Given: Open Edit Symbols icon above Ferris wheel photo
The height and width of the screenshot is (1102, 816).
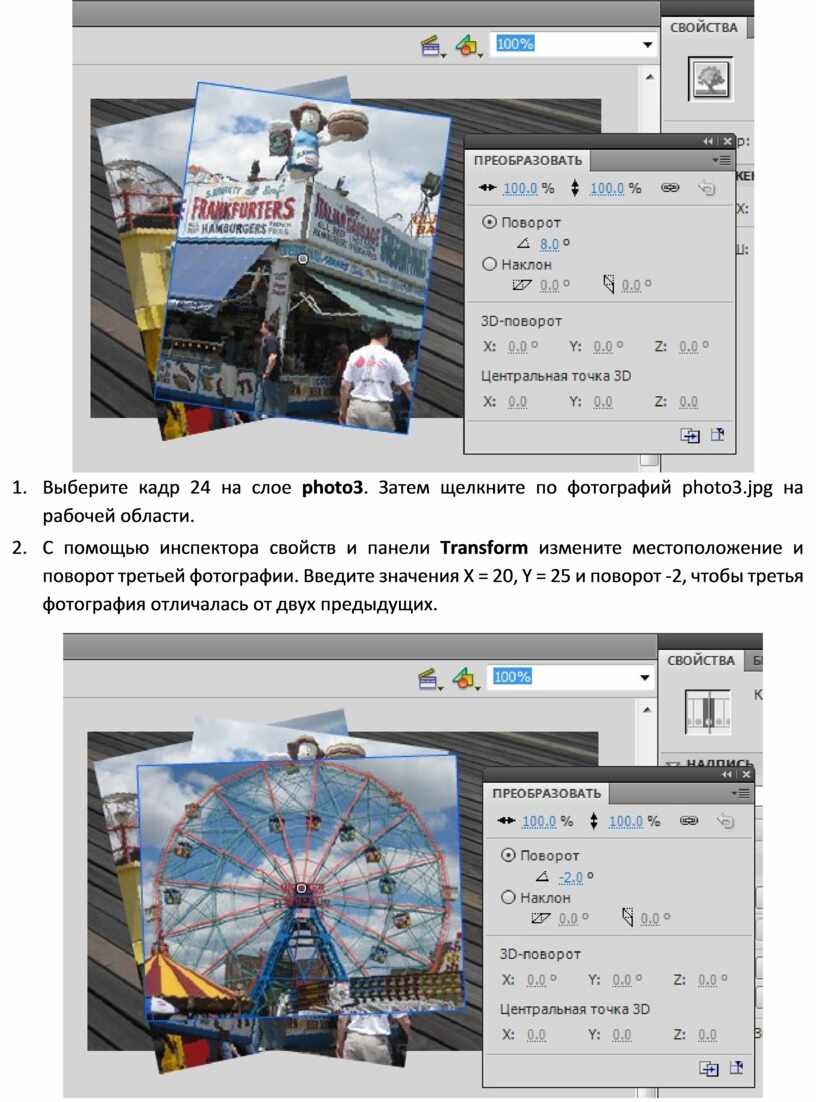Looking at the screenshot, I should coord(465,679).
